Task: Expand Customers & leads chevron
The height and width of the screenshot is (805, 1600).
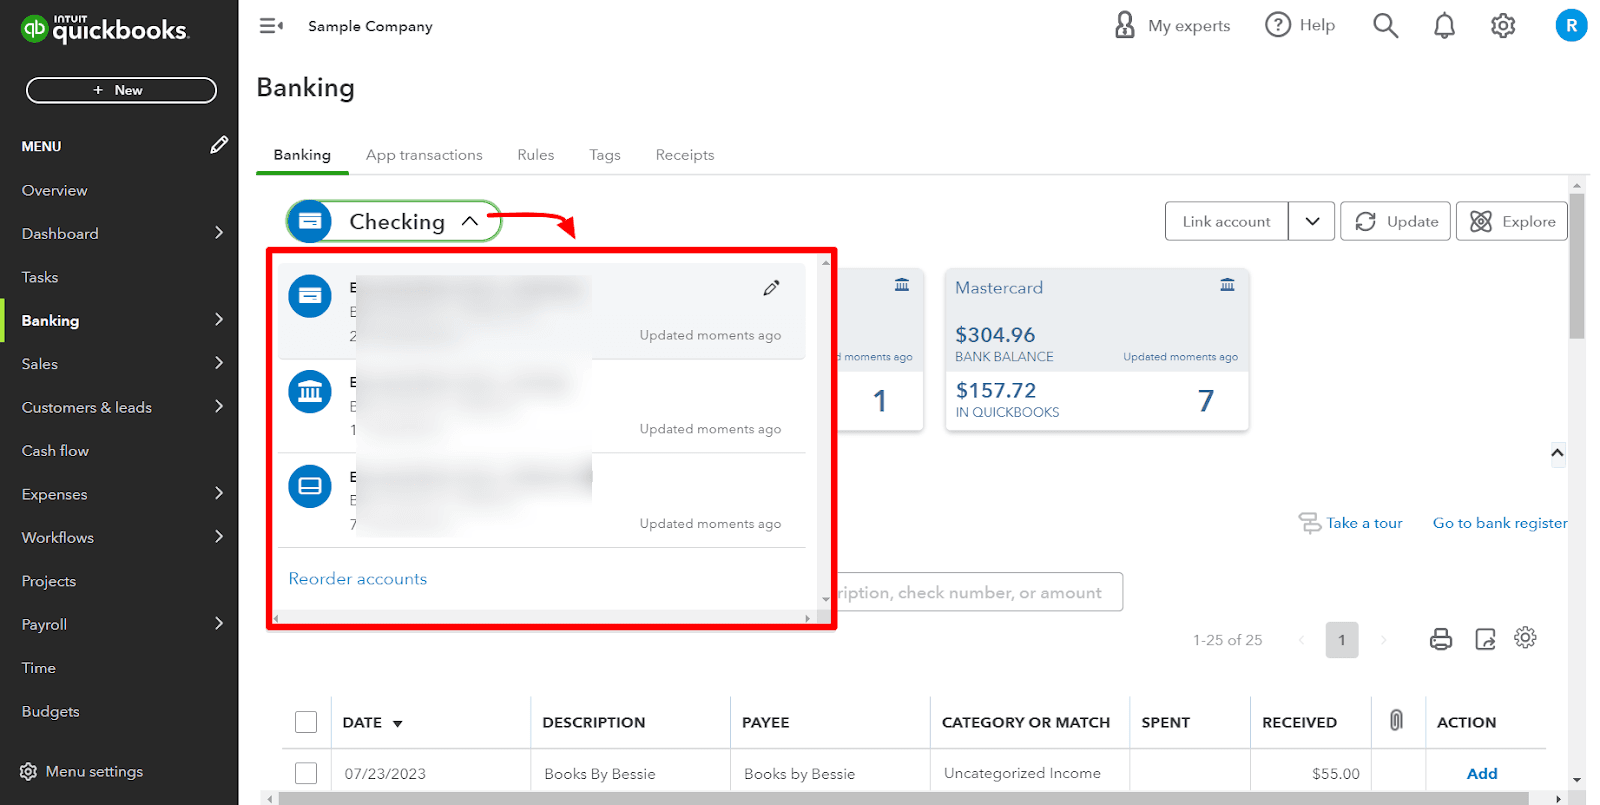Action: tap(219, 407)
